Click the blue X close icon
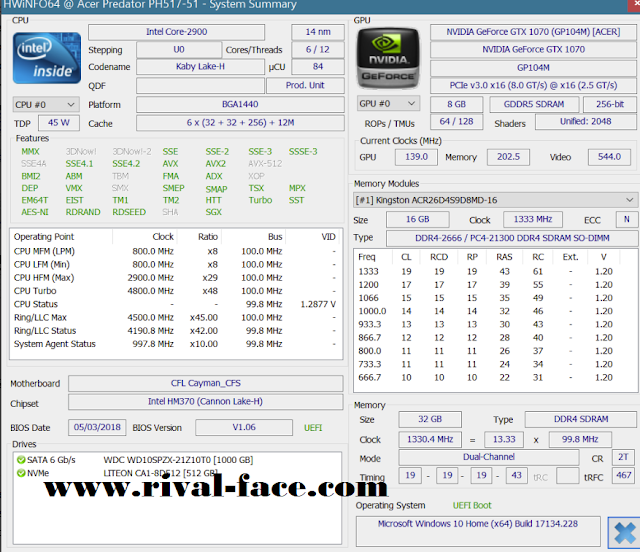Viewport: 640px width, 552px height. pyautogui.click(x=624, y=533)
